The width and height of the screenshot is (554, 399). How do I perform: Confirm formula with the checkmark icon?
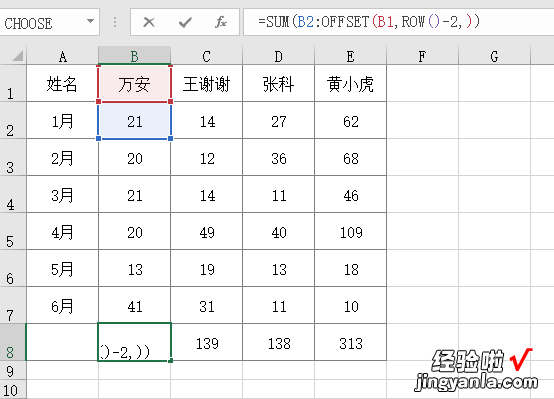[185, 22]
